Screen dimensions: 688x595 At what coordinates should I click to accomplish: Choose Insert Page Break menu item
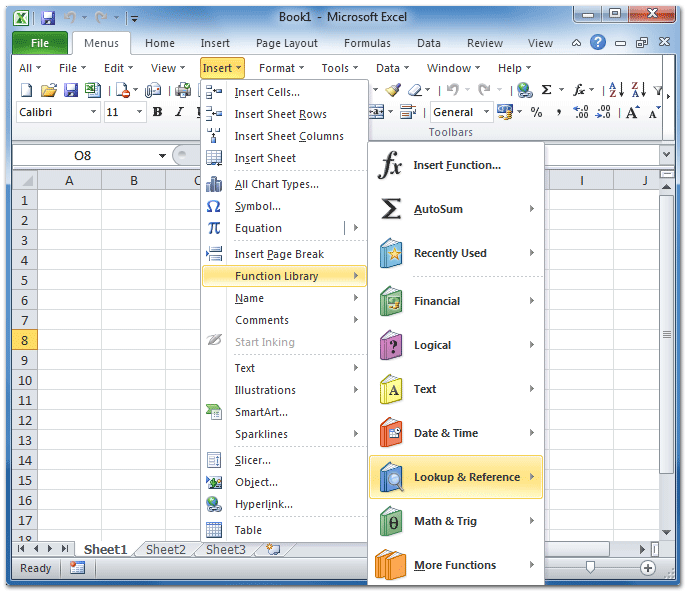(284, 254)
